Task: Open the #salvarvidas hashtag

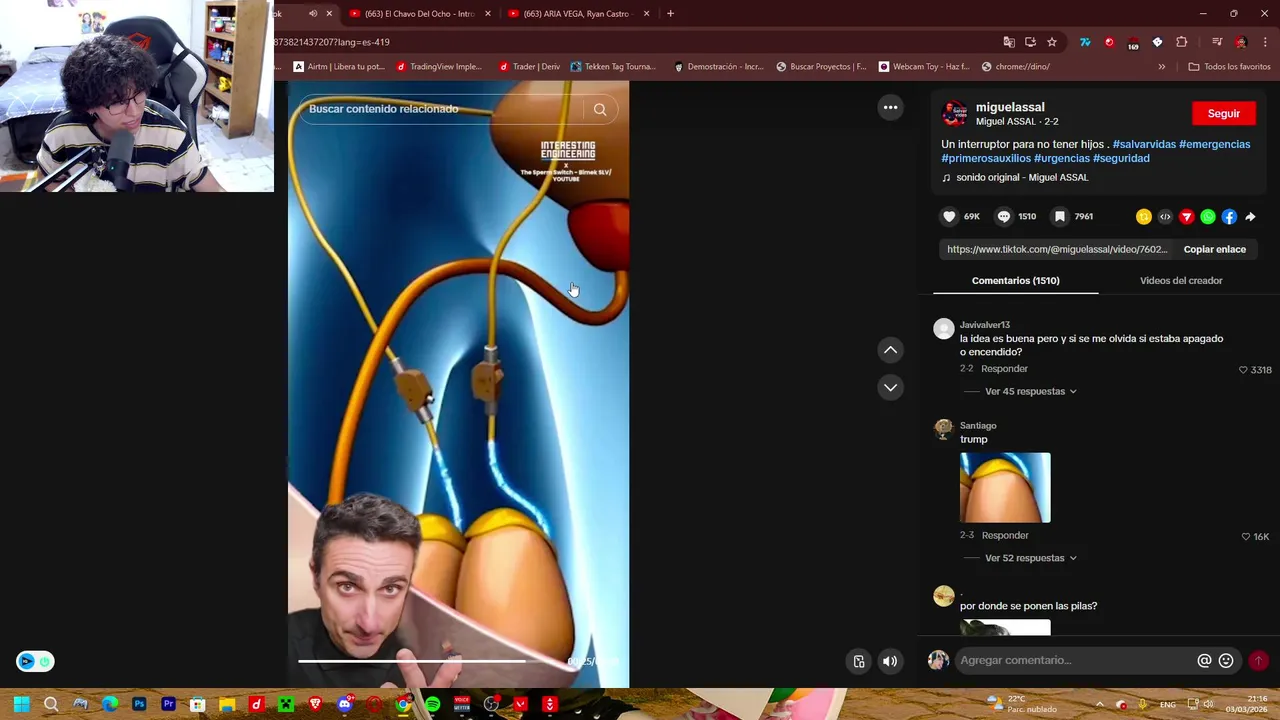Action: pyautogui.click(x=1144, y=144)
